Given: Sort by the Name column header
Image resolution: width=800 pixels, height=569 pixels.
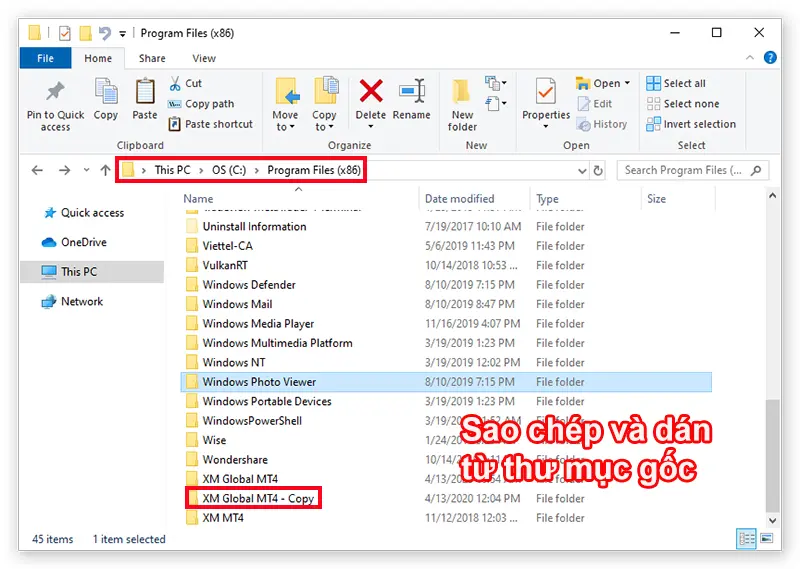Looking at the screenshot, I should point(198,199).
